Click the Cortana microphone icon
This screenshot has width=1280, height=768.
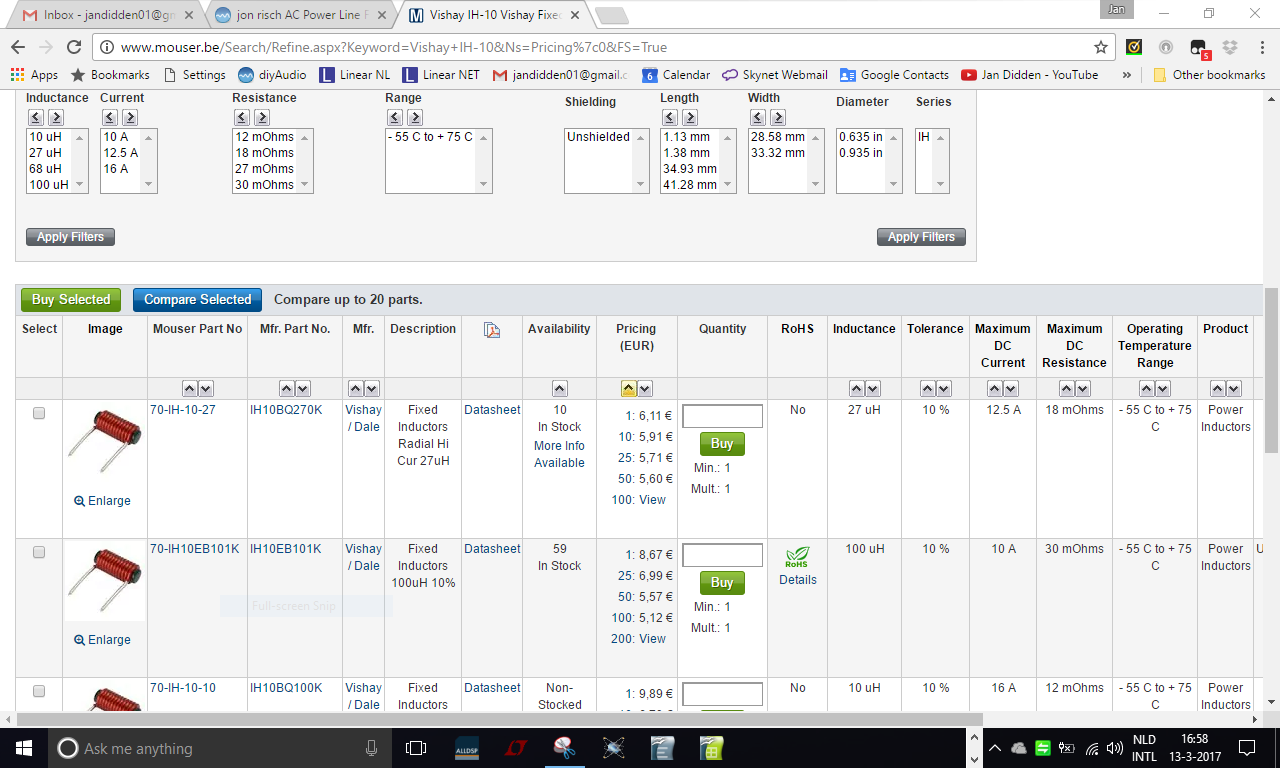coord(371,748)
